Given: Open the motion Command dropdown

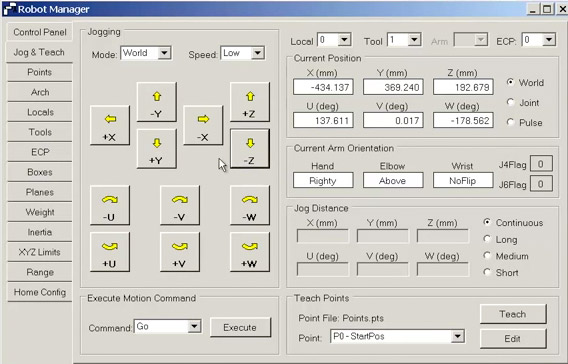Looking at the screenshot, I should 194,326.
